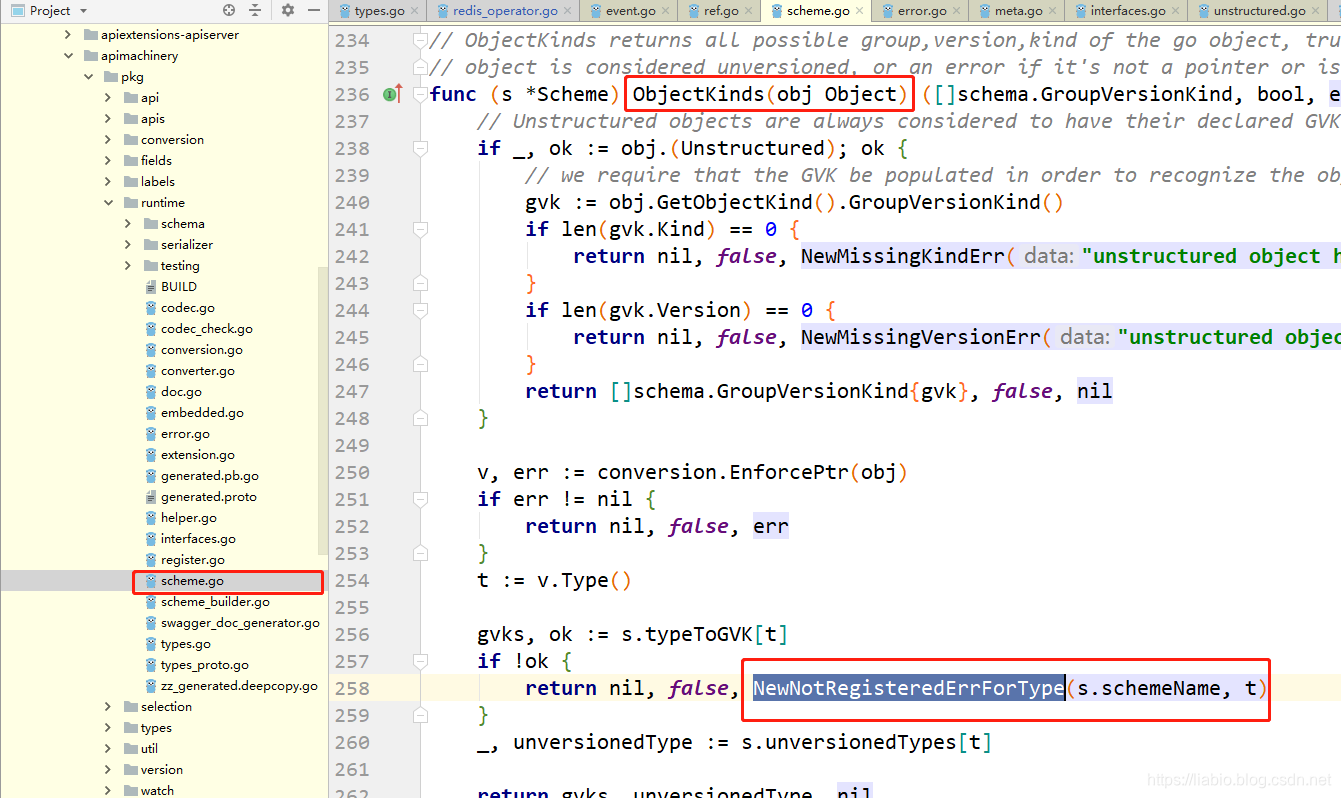Expand the serializer folder
This screenshot has height=798, width=1341.
128,245
